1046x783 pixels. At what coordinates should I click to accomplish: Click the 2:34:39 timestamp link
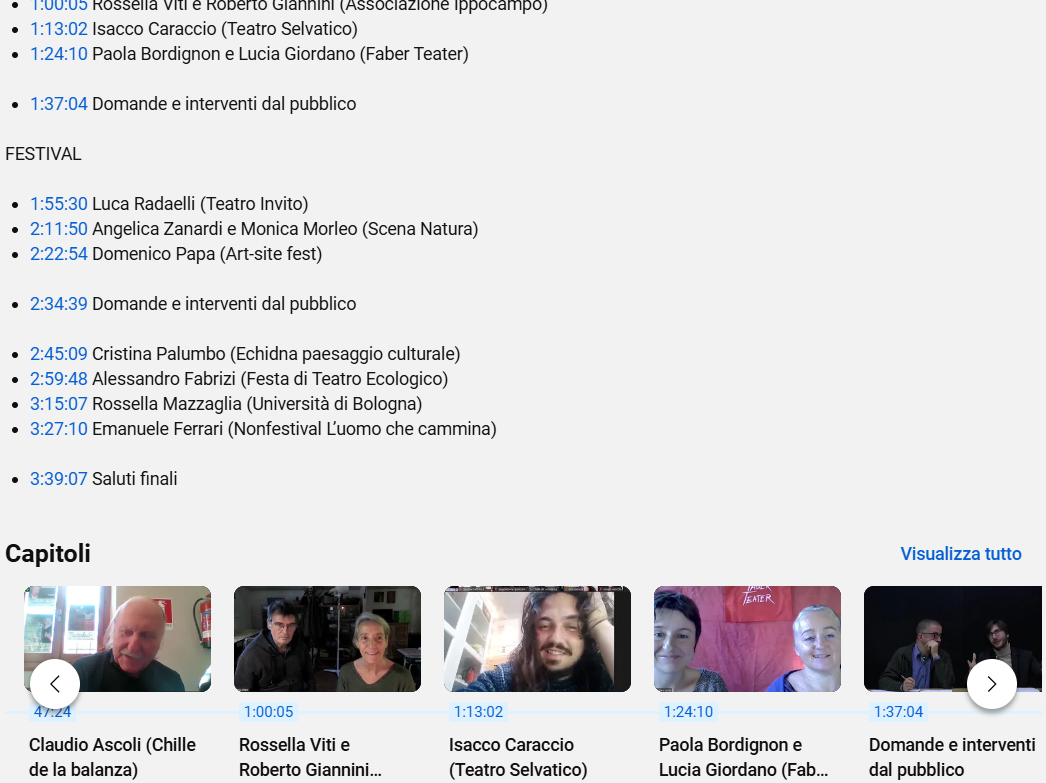click(59, 304)
